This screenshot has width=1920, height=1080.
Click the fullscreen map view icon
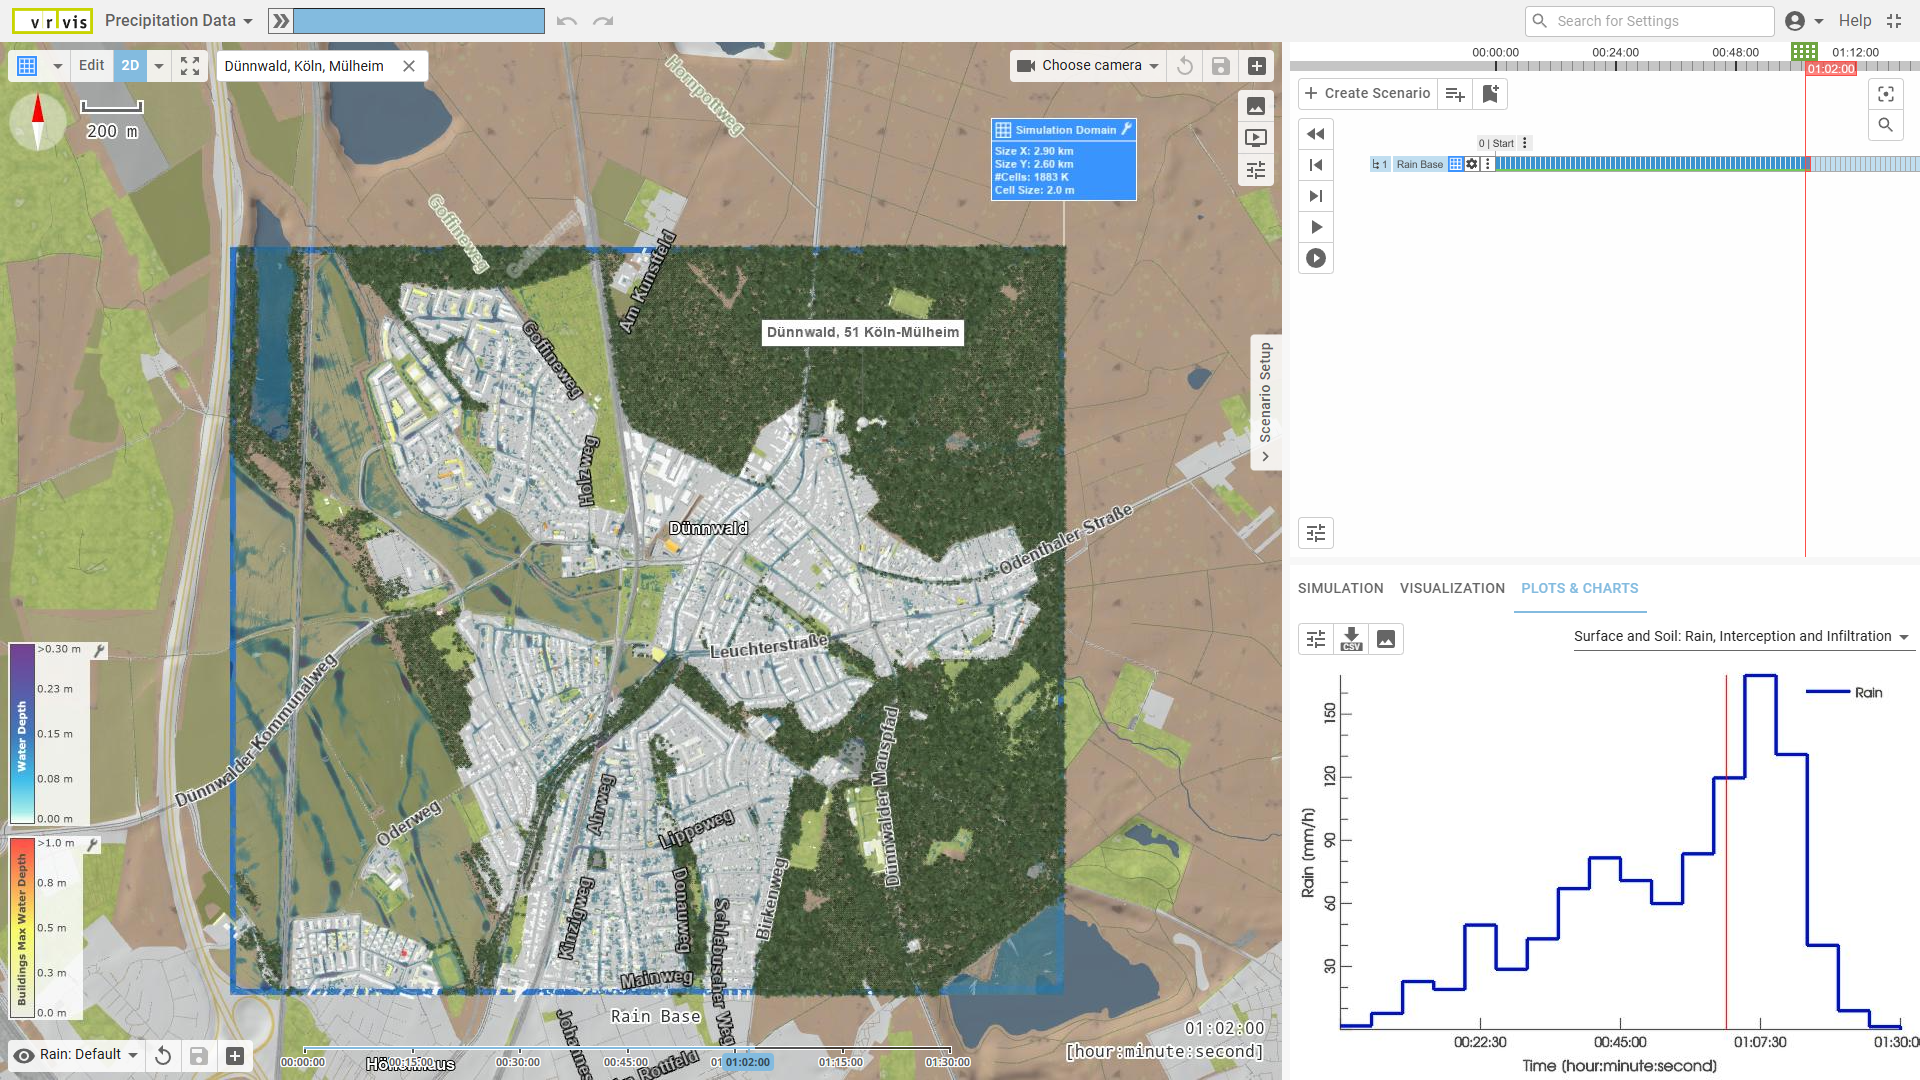[x=190, y=66]
